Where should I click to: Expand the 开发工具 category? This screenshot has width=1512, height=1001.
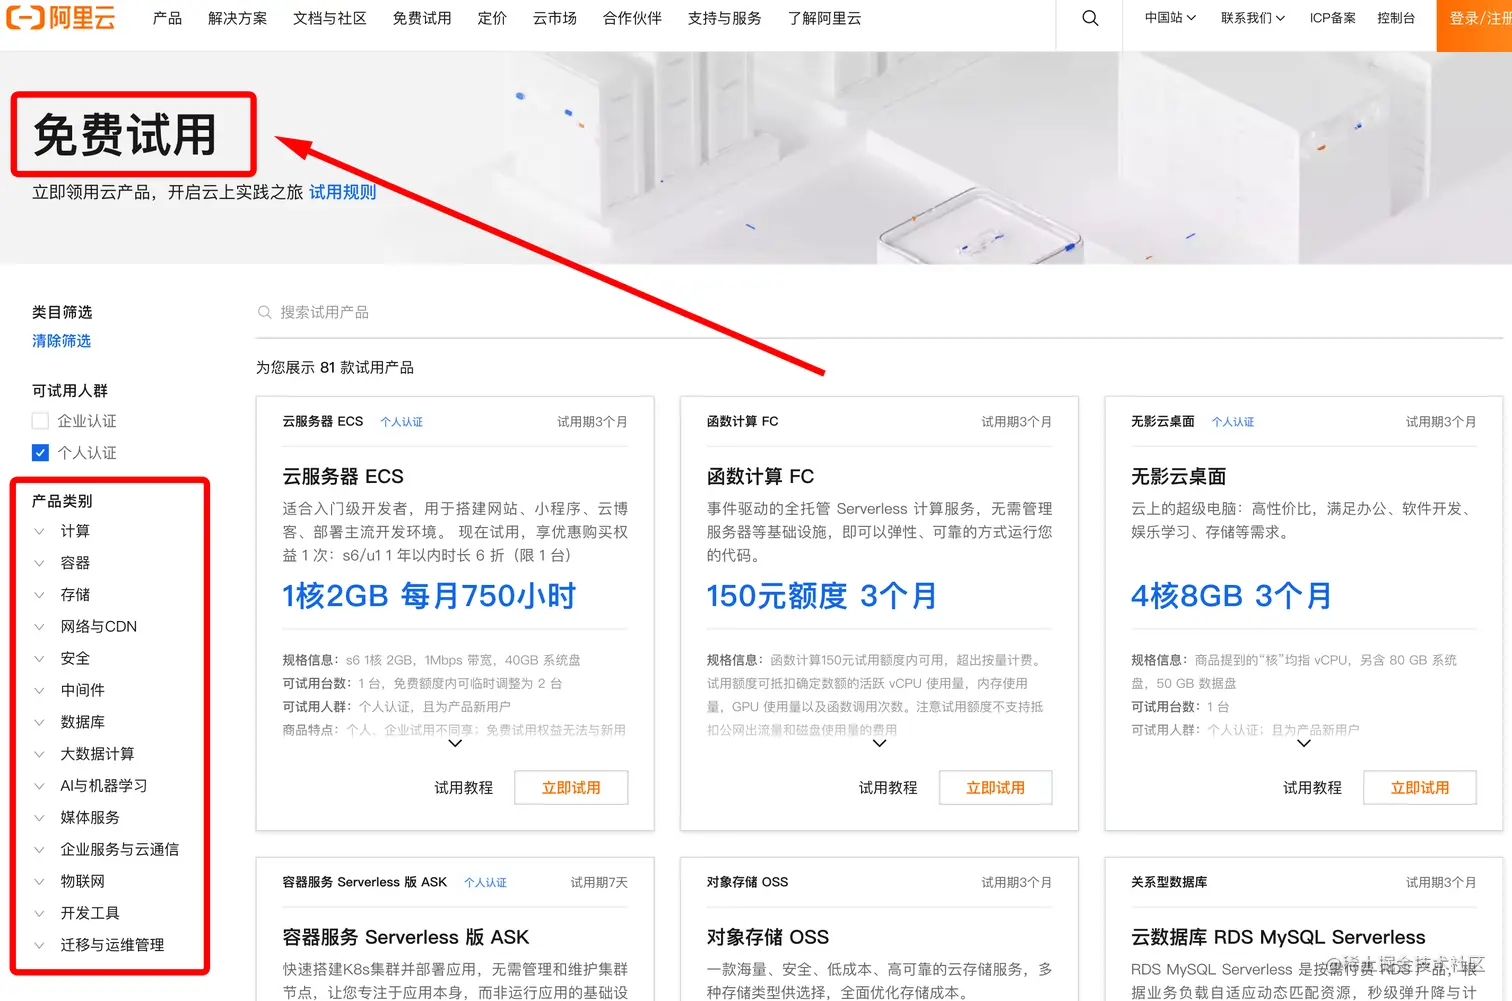coord(40,913)
